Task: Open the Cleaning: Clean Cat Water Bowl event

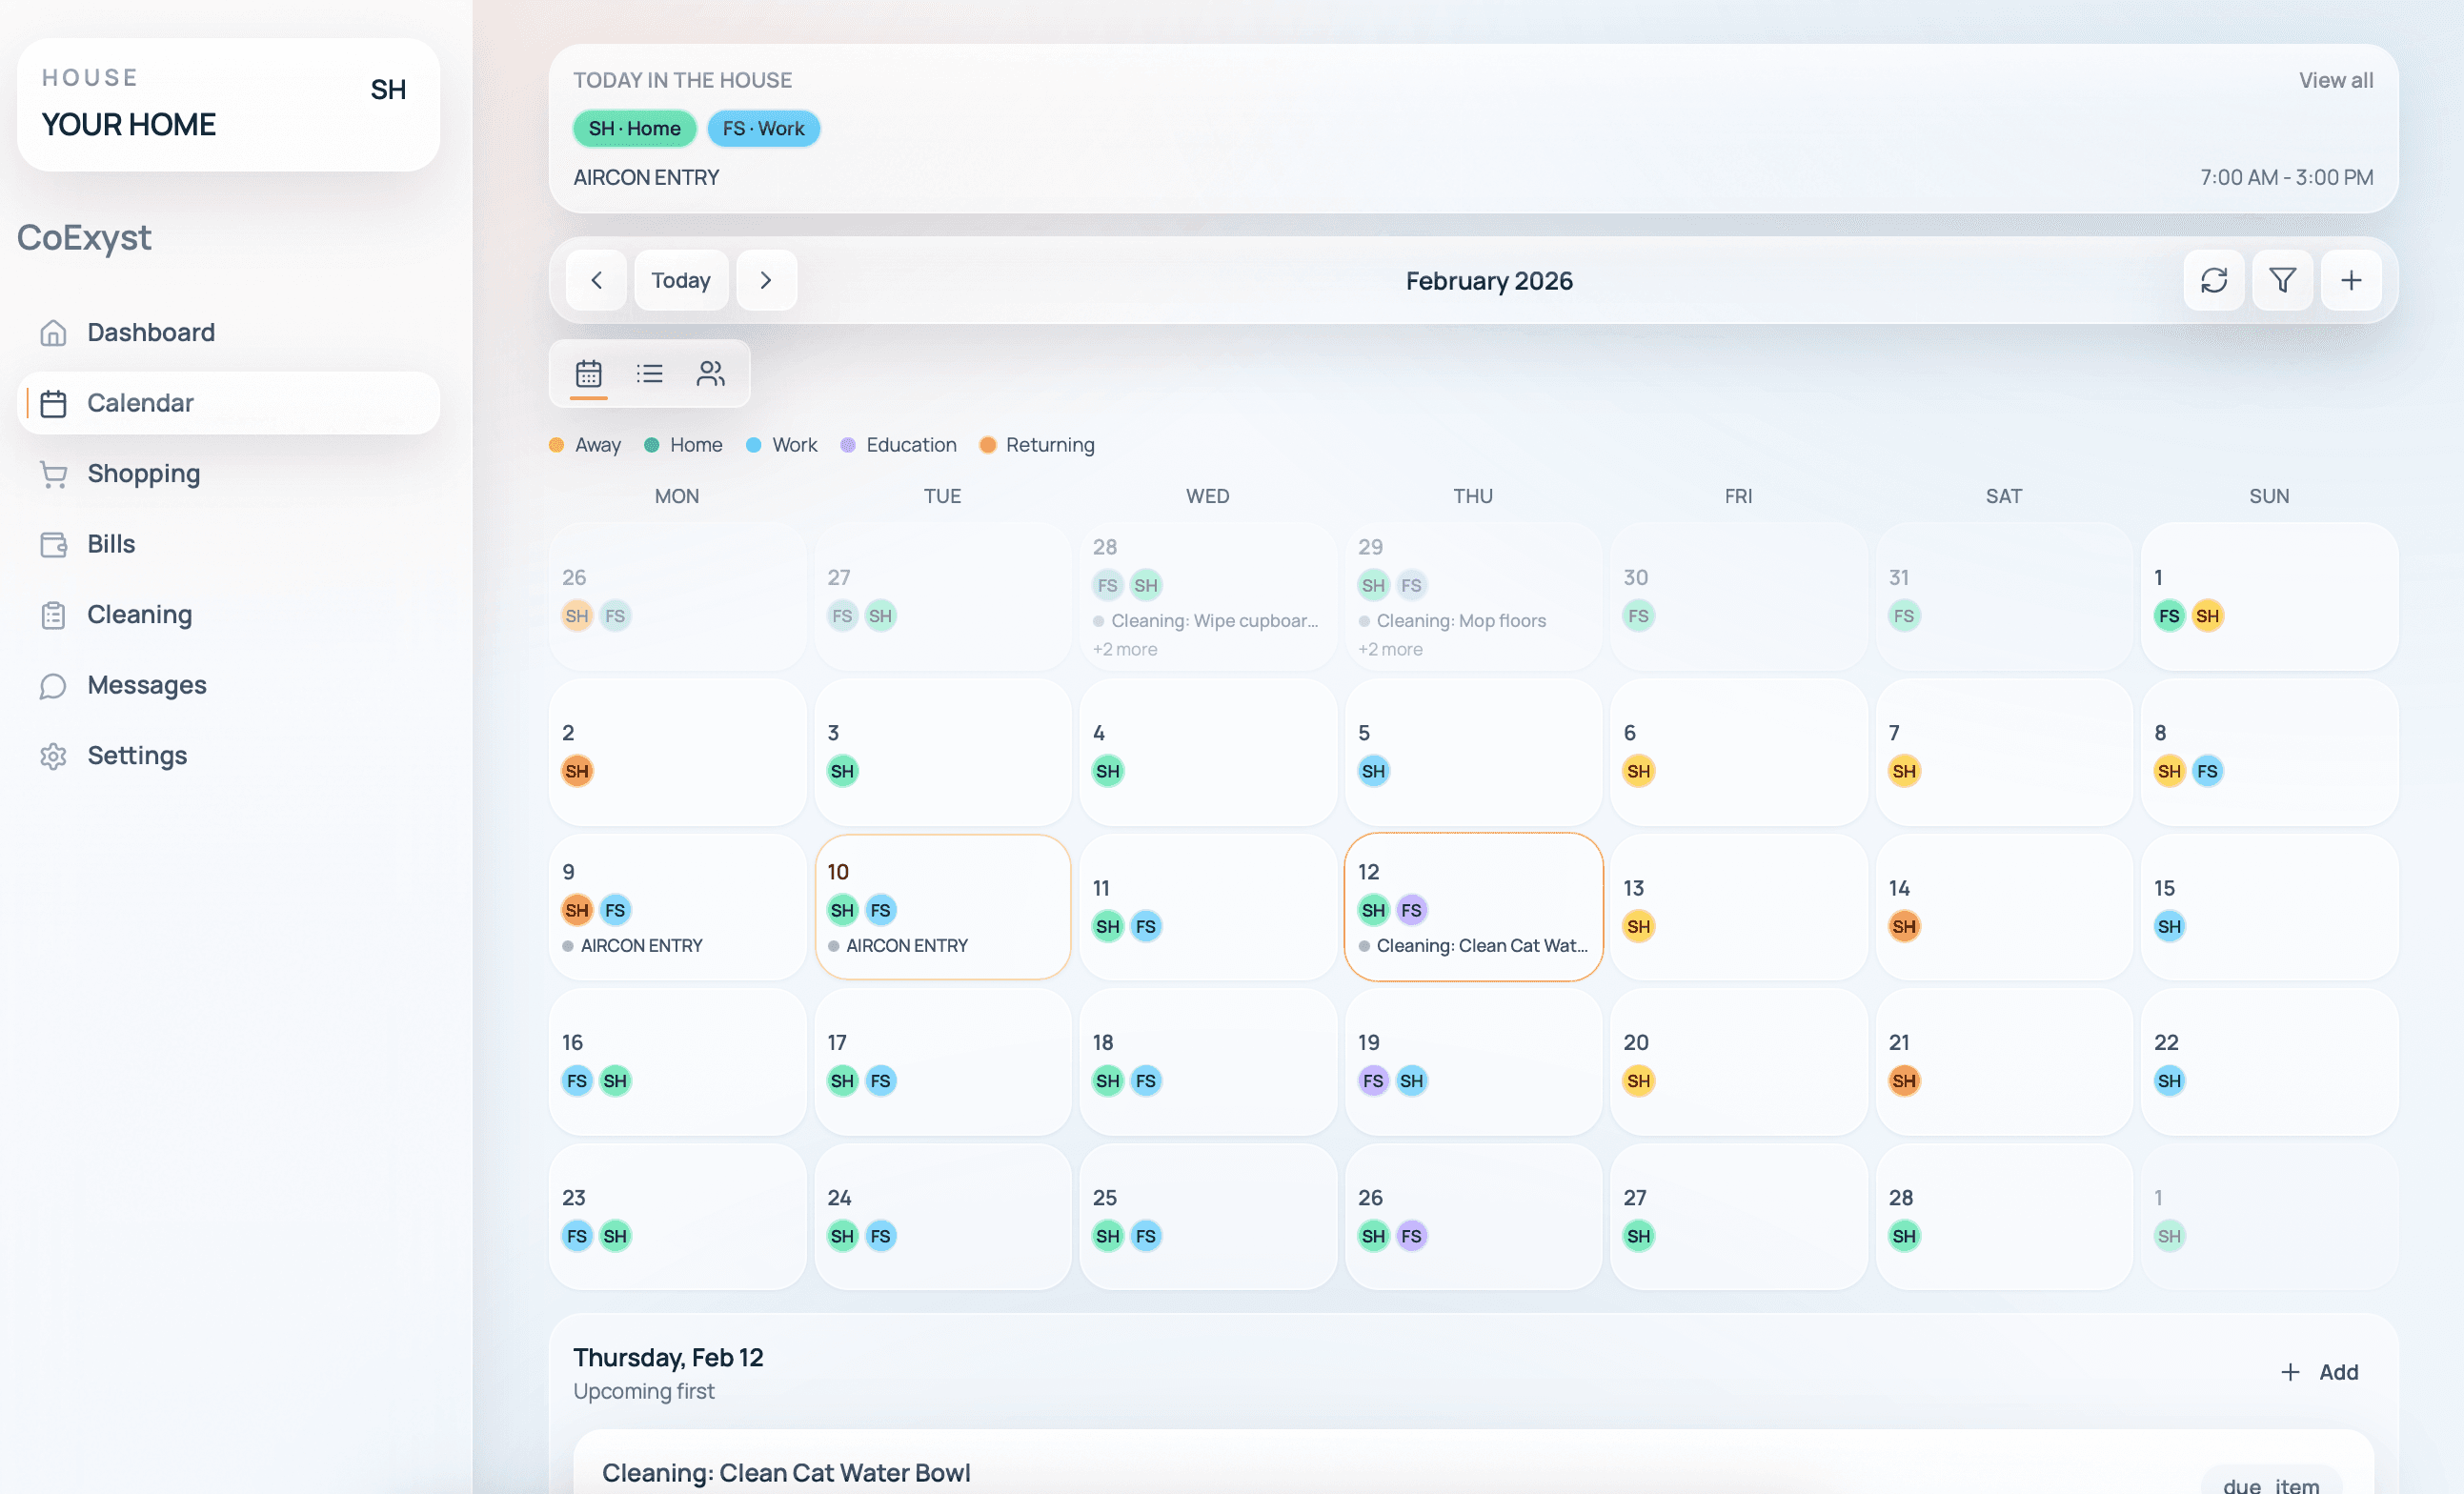Action: [786, 1471]
